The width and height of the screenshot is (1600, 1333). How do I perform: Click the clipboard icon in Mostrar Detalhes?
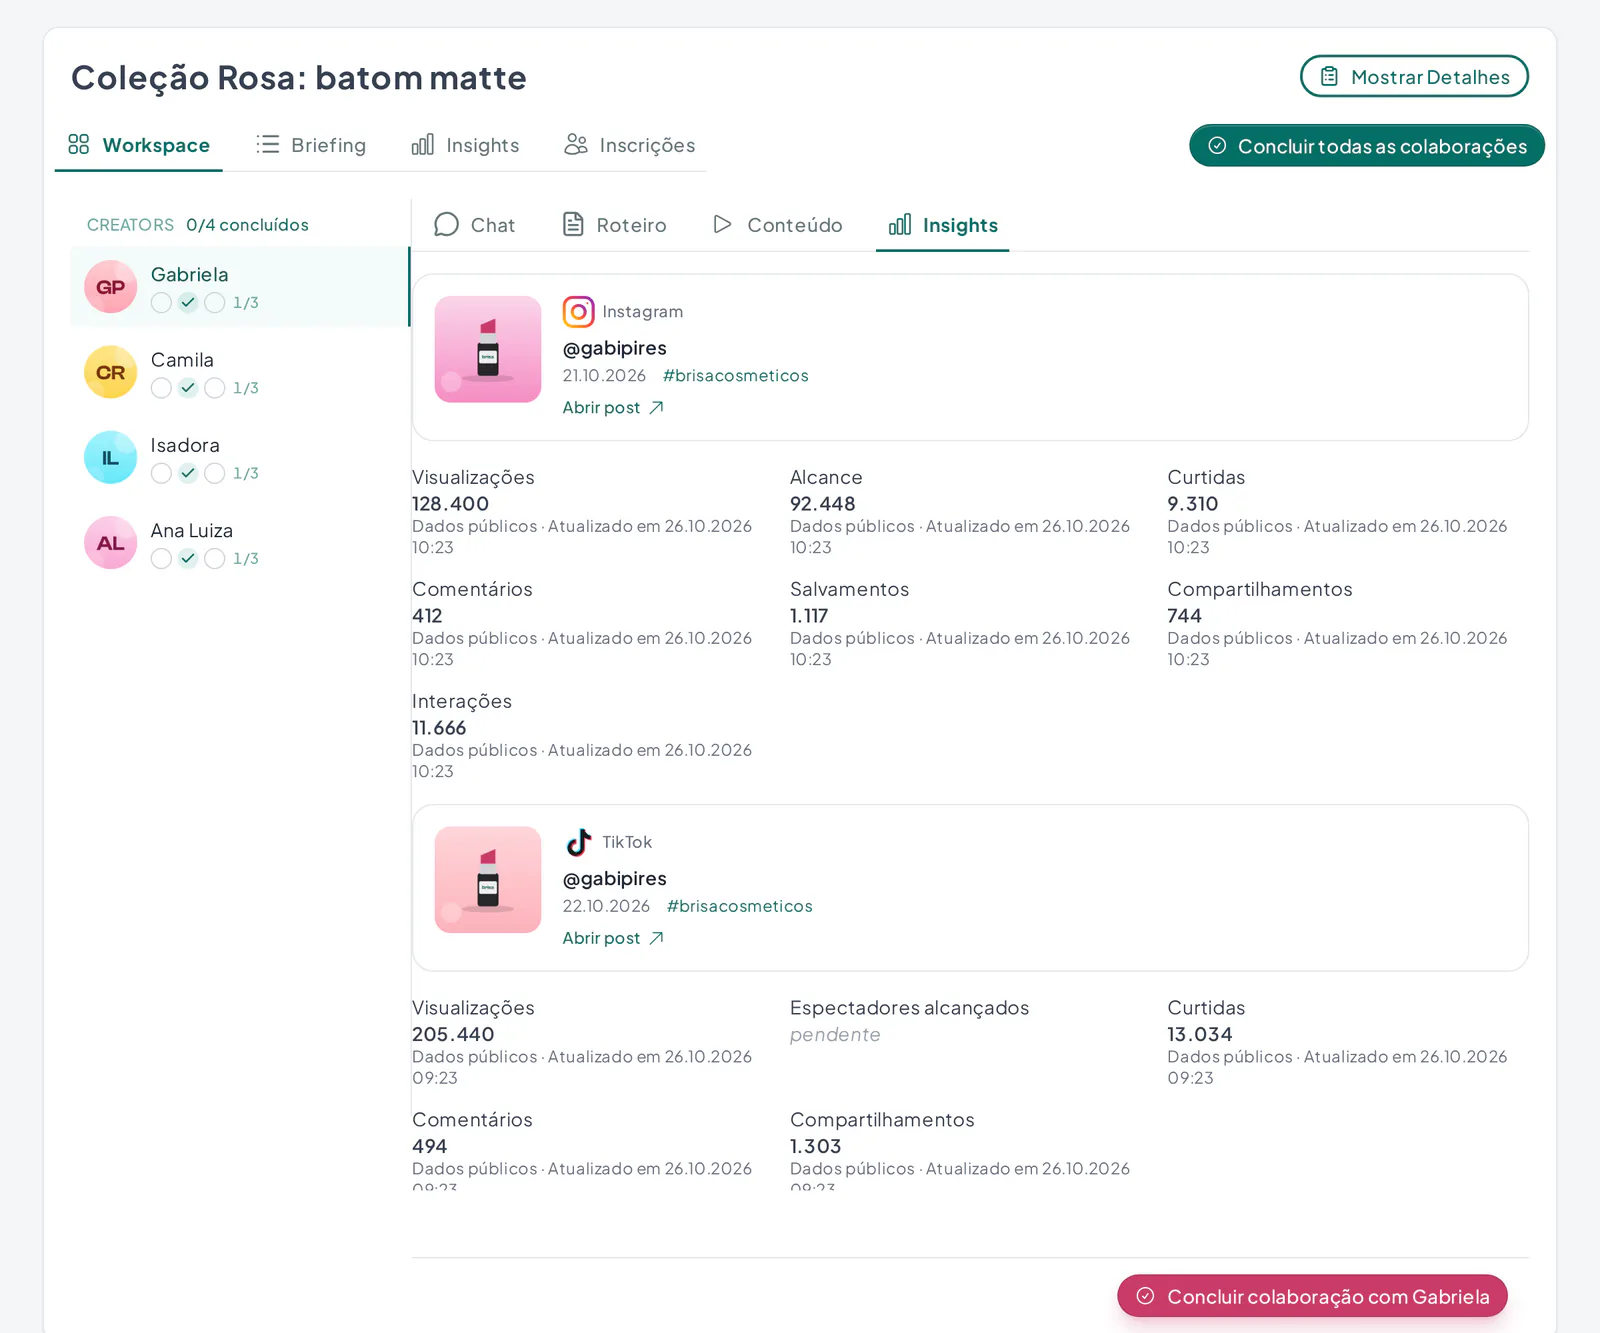(1329, 76)
